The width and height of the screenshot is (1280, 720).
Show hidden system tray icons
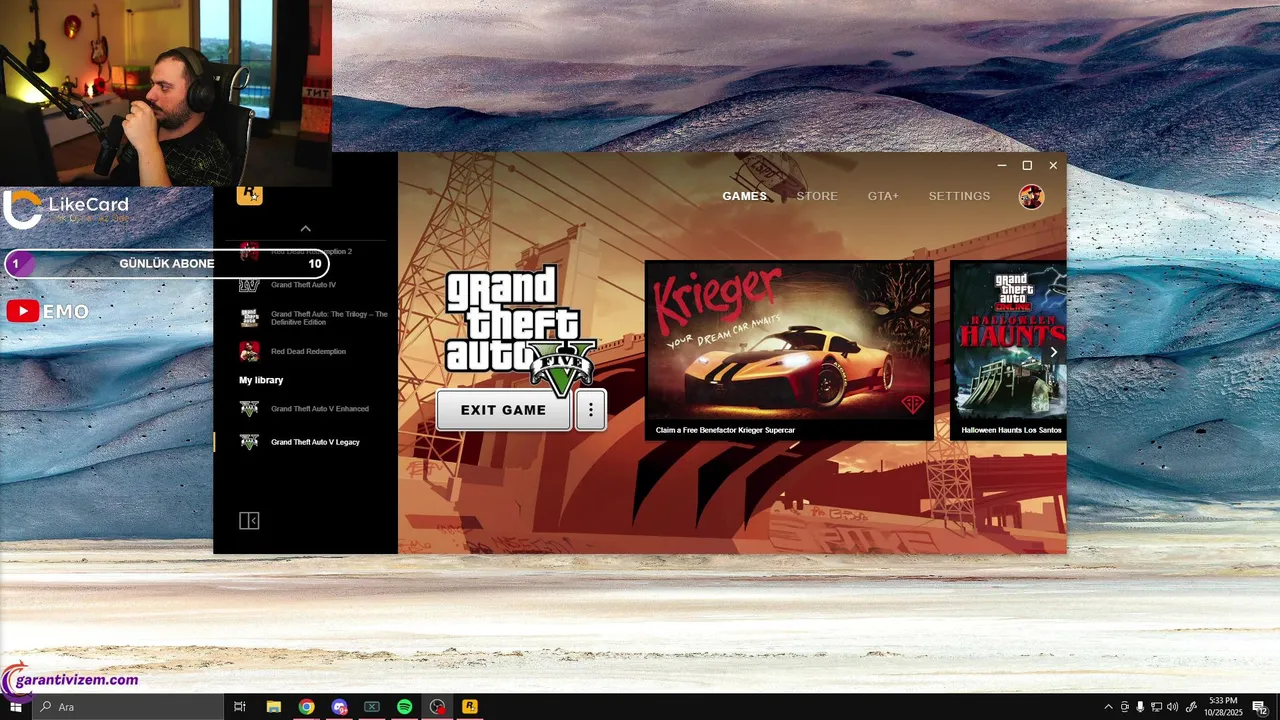1108,707
